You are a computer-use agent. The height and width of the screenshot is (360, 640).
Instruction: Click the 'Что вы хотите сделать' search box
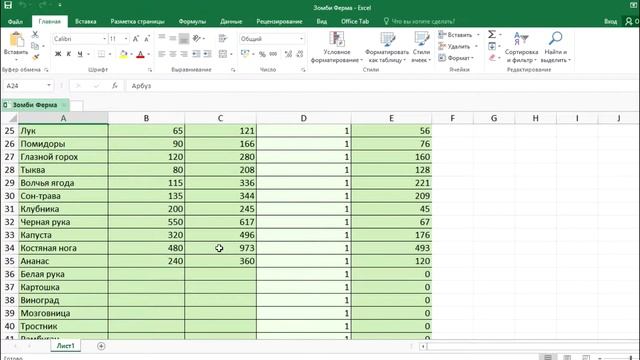(423, 21)
